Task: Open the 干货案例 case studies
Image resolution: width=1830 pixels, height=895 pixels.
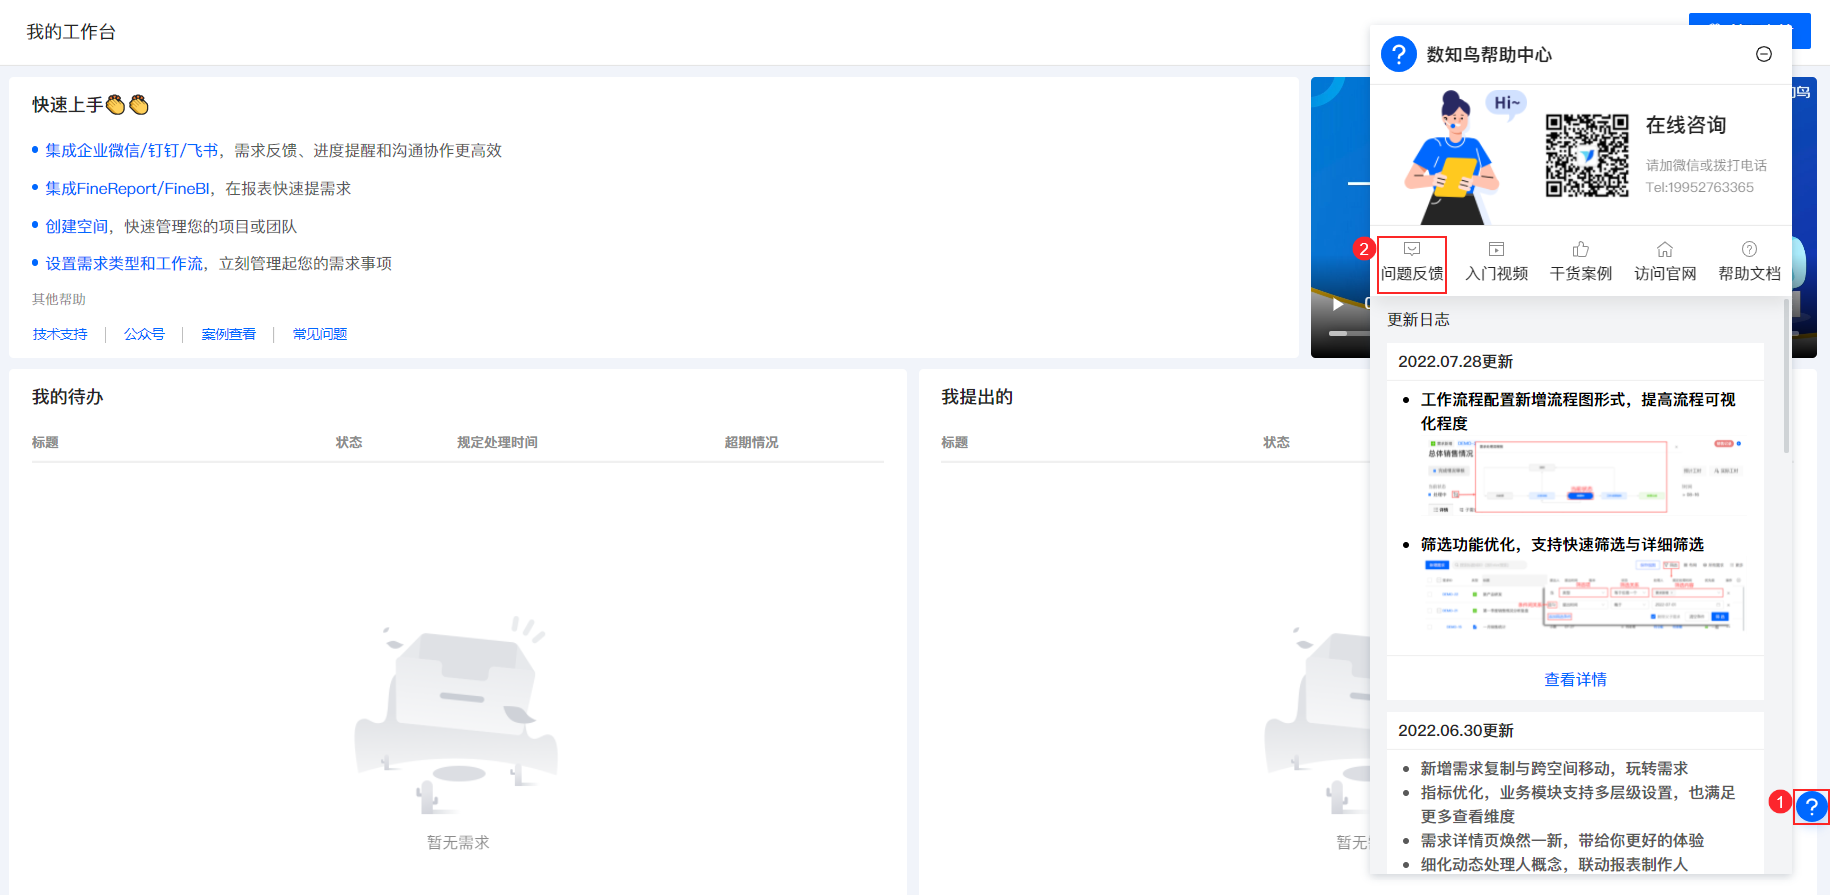Action: click(1581, 263)
